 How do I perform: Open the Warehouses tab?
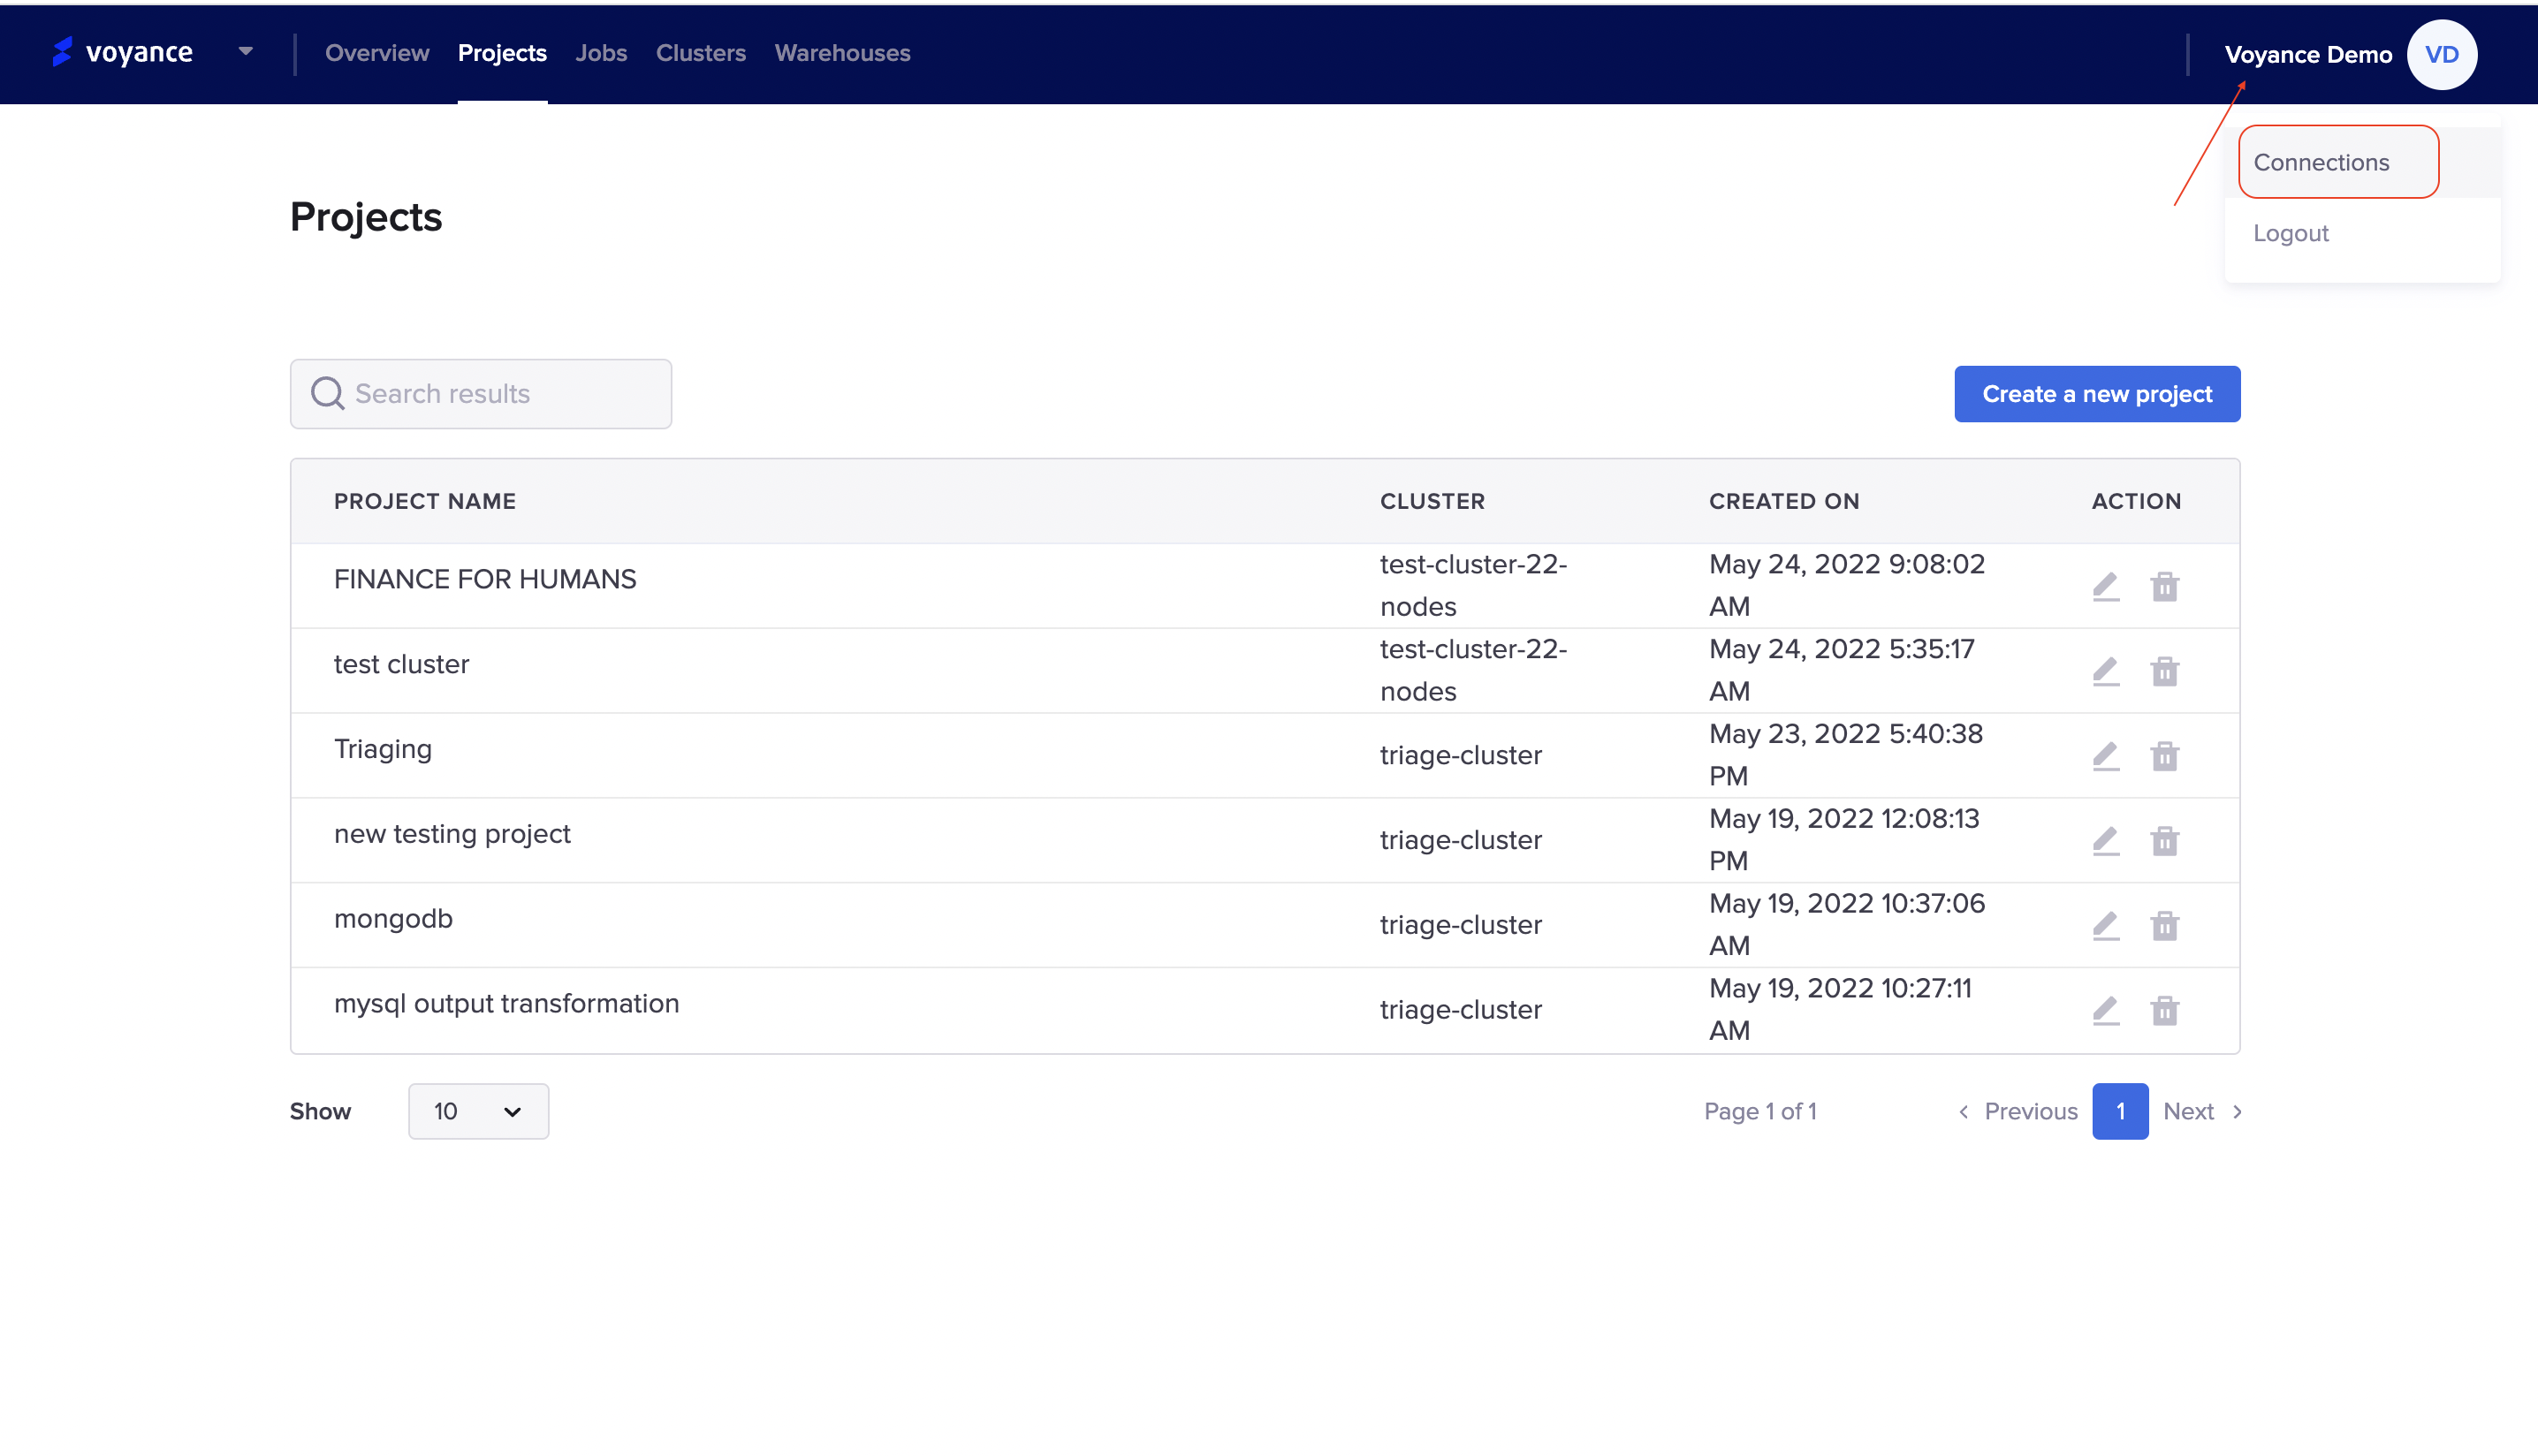click(x=842, y=53)
